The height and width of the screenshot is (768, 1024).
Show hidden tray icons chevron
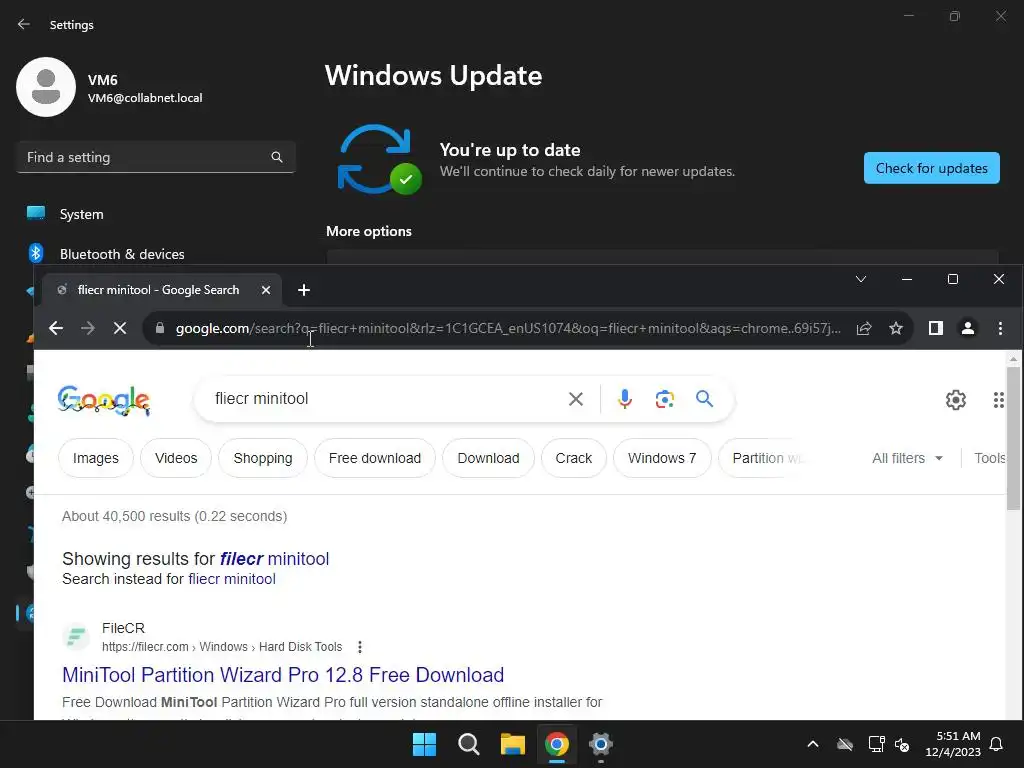tap(813, 744)
